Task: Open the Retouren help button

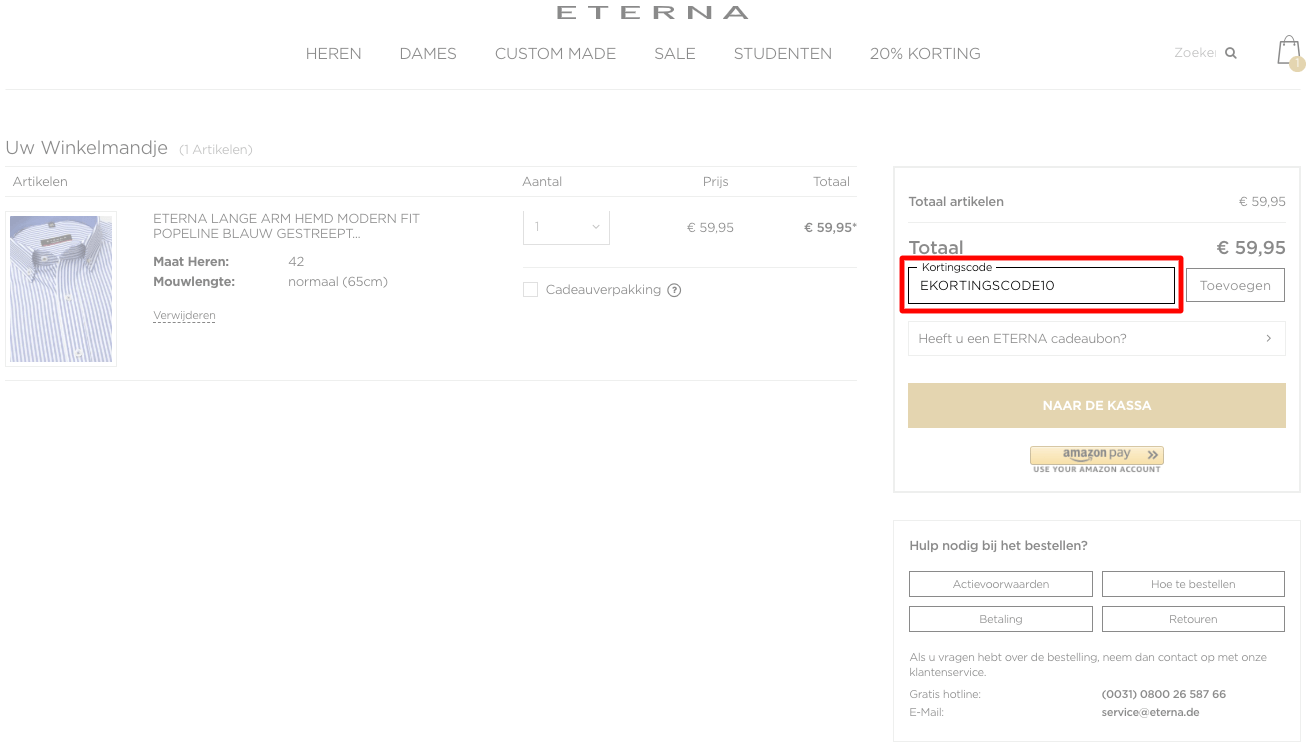Action: click(1193, 619)
